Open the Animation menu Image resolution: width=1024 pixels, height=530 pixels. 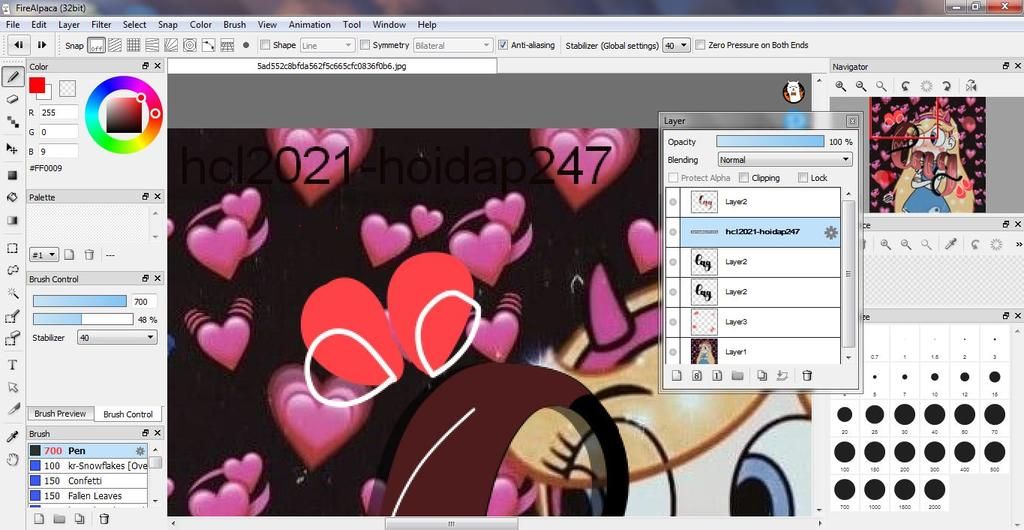click(x=310, y=25)
